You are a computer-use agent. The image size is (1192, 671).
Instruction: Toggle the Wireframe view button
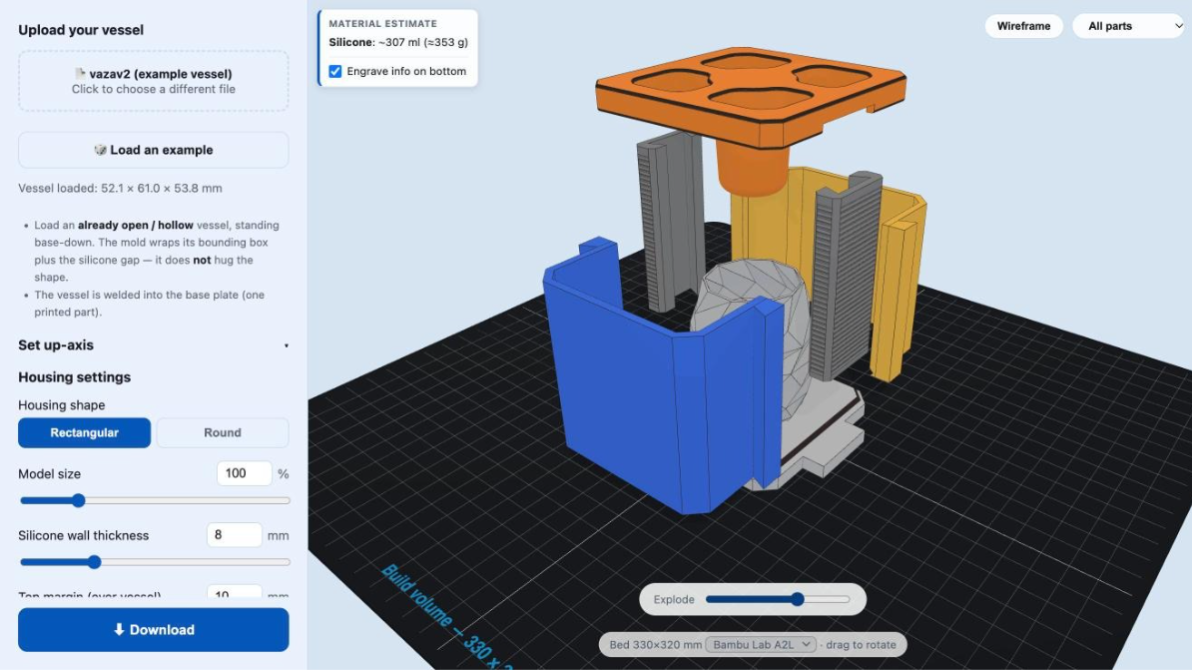click(1023, 26)
